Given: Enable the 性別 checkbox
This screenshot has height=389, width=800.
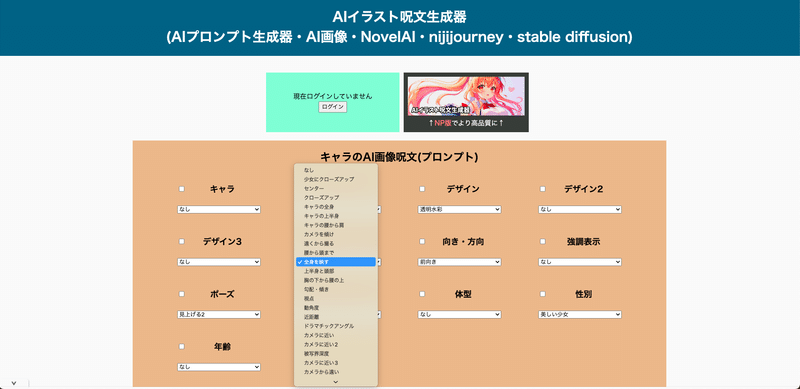Looking at the screenshot, I should click(x=542, y=294).
